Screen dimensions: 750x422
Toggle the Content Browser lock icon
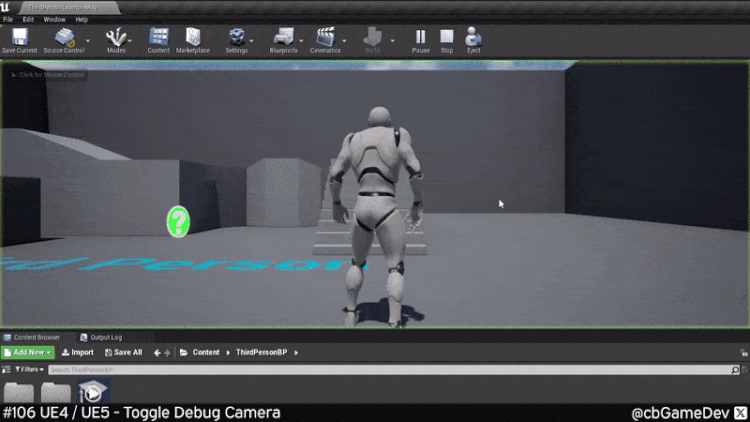coord(744,353)
